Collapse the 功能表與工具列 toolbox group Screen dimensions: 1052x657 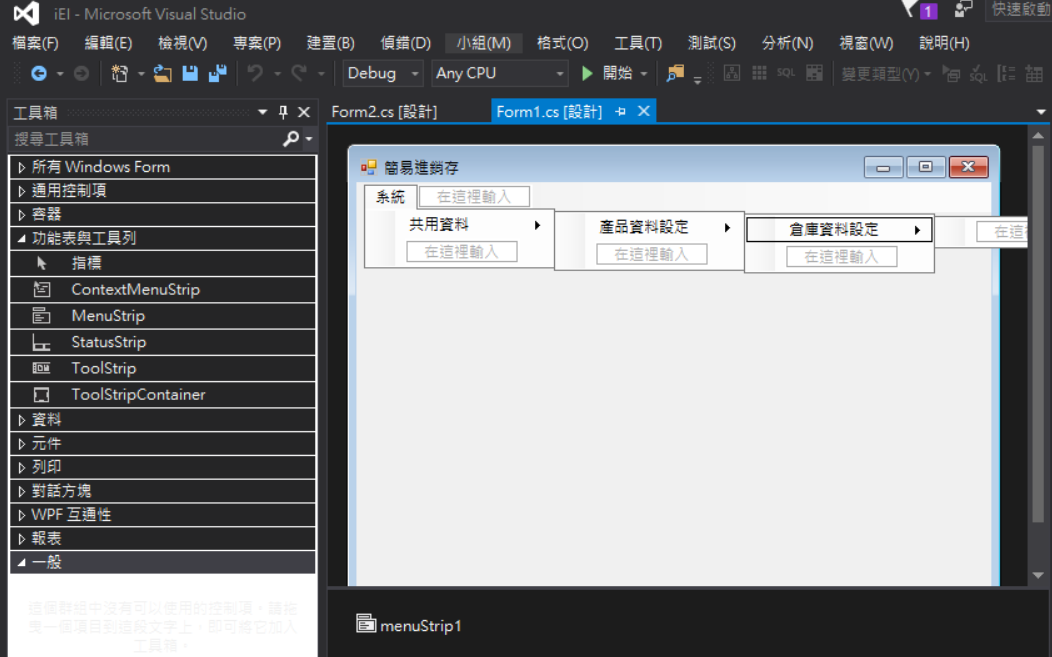click(x=22, y=239)
